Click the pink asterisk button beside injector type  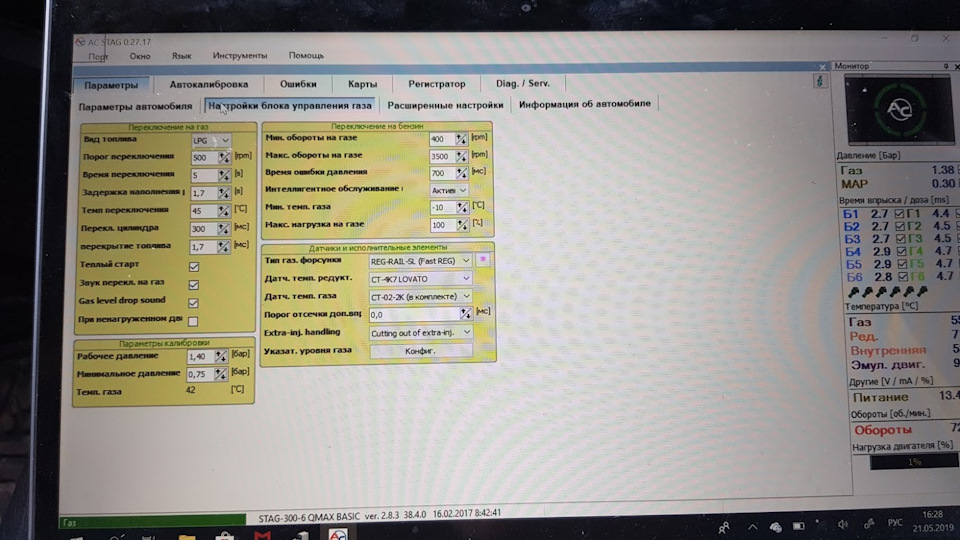coord(482,260)
